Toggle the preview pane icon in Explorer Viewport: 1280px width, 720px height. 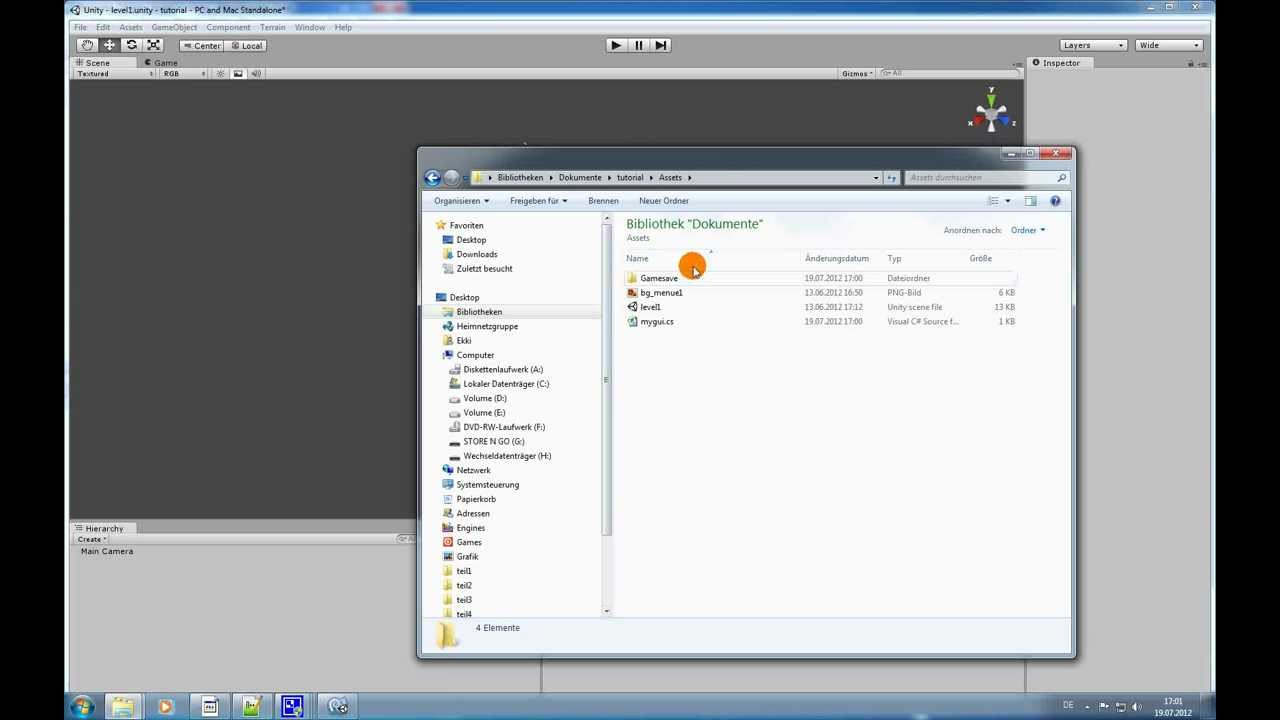click(x=1030, y=201)
